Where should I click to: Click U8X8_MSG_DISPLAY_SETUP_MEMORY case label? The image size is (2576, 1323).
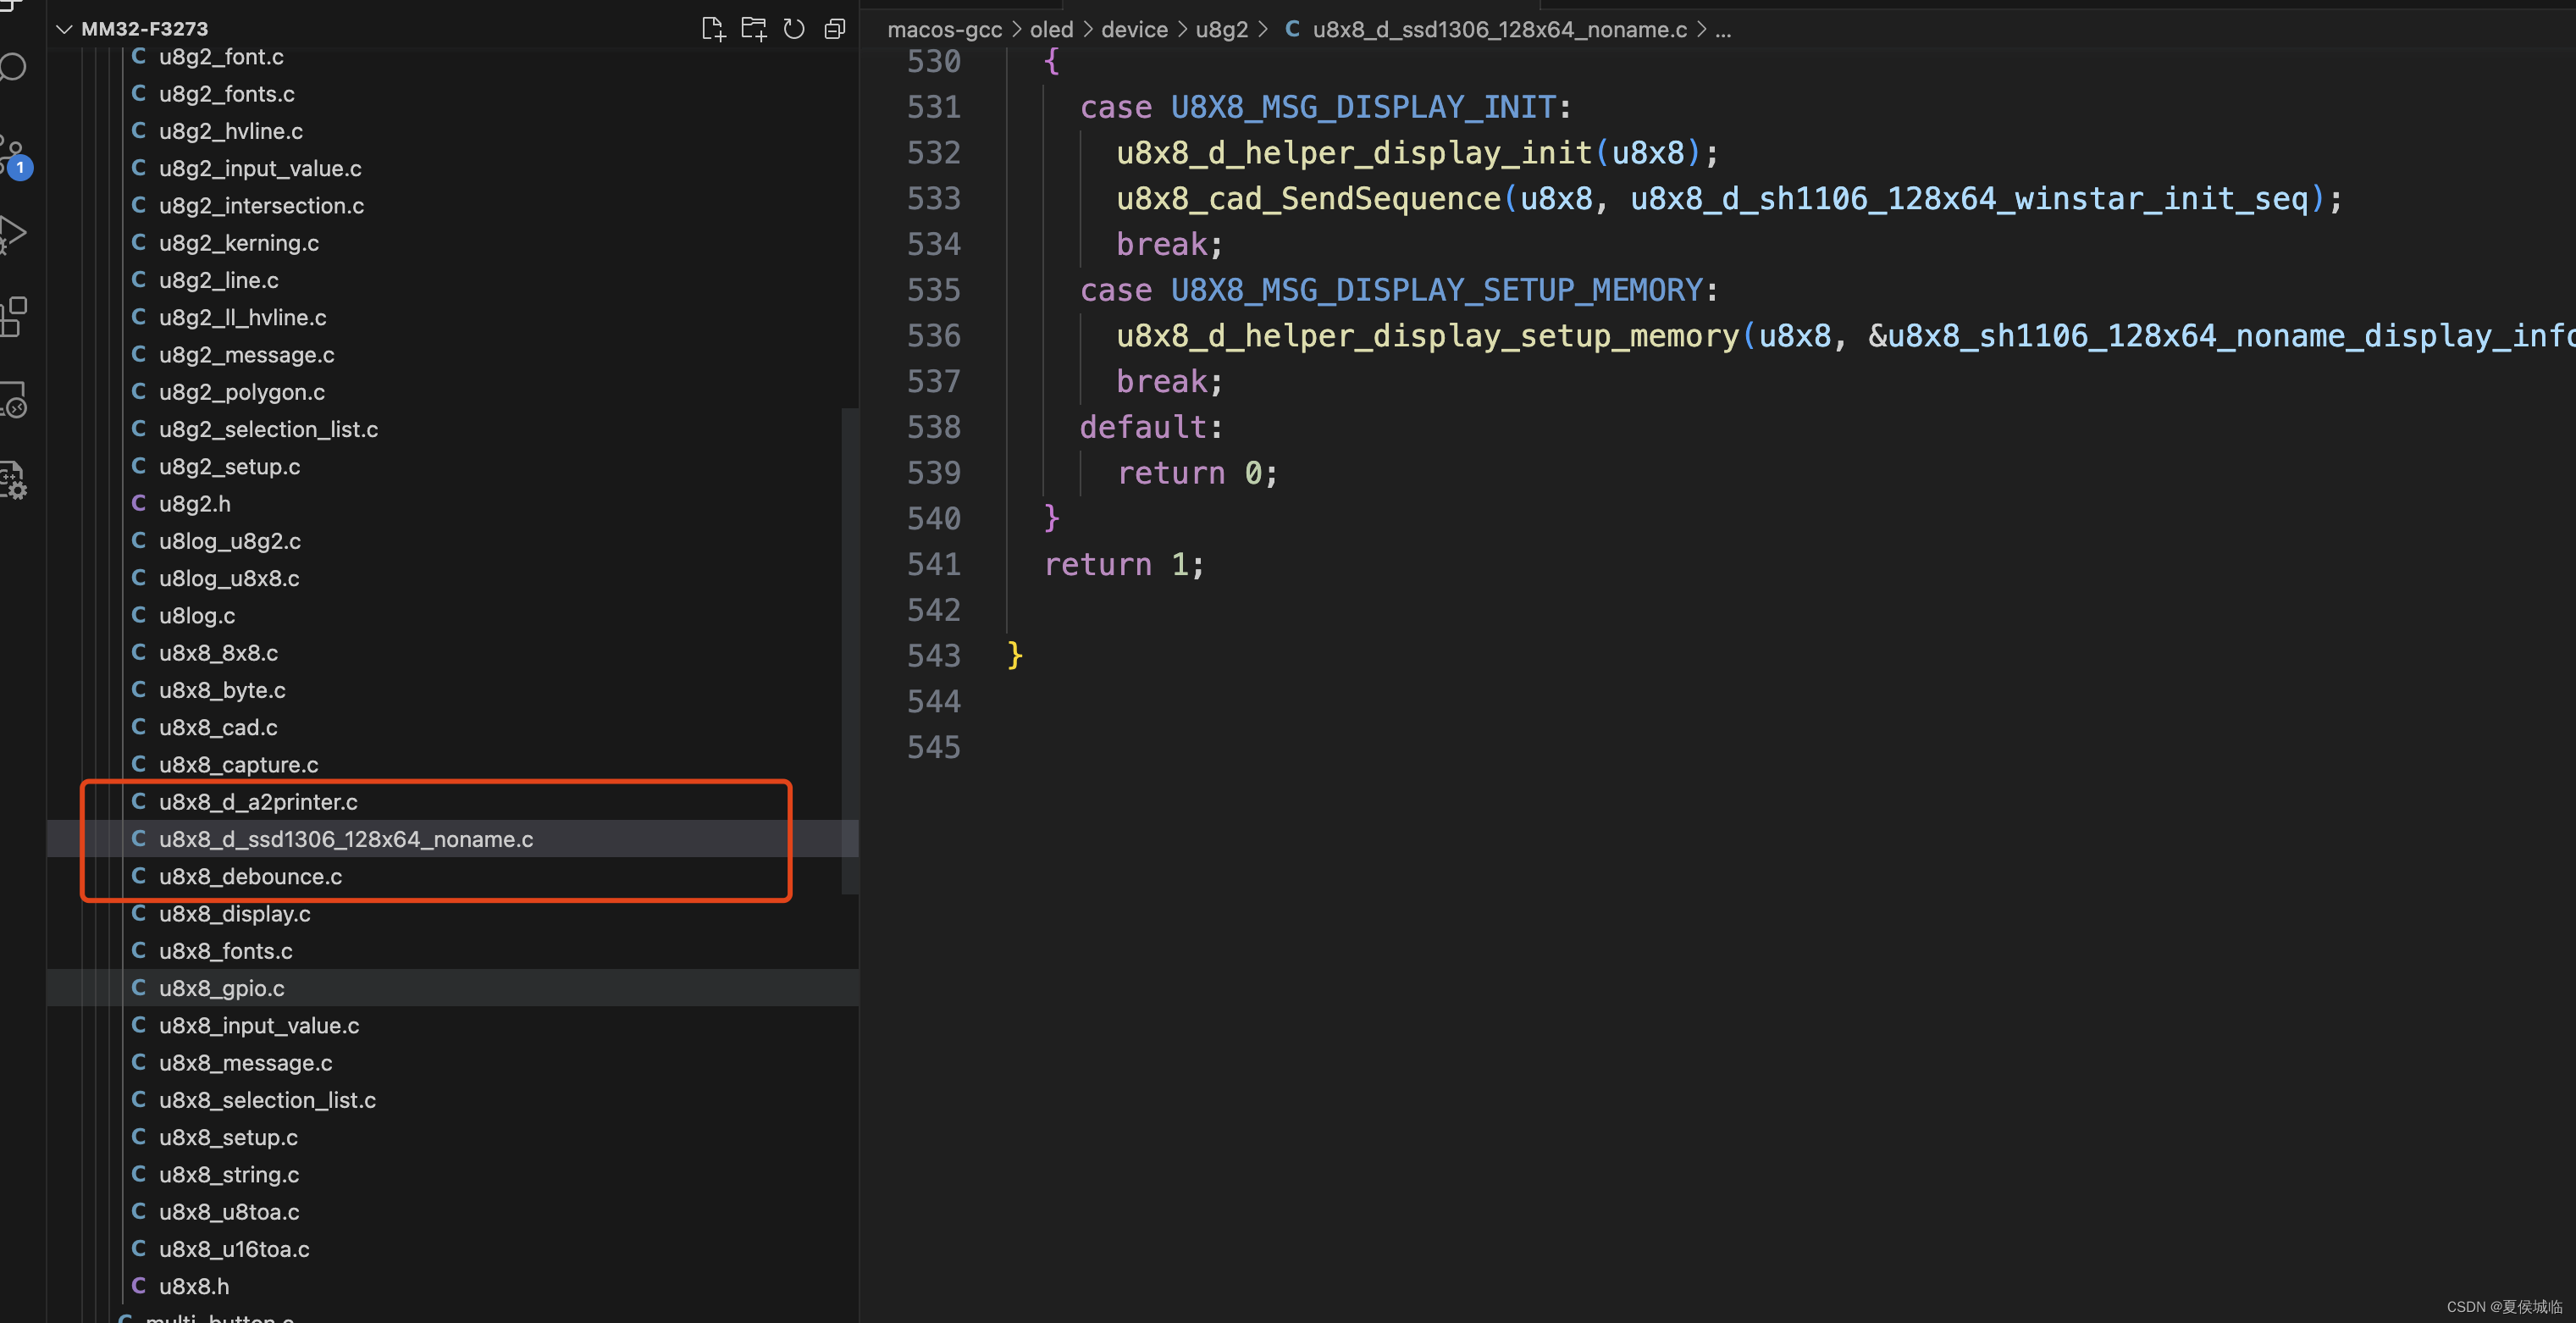click(1437, 290)
